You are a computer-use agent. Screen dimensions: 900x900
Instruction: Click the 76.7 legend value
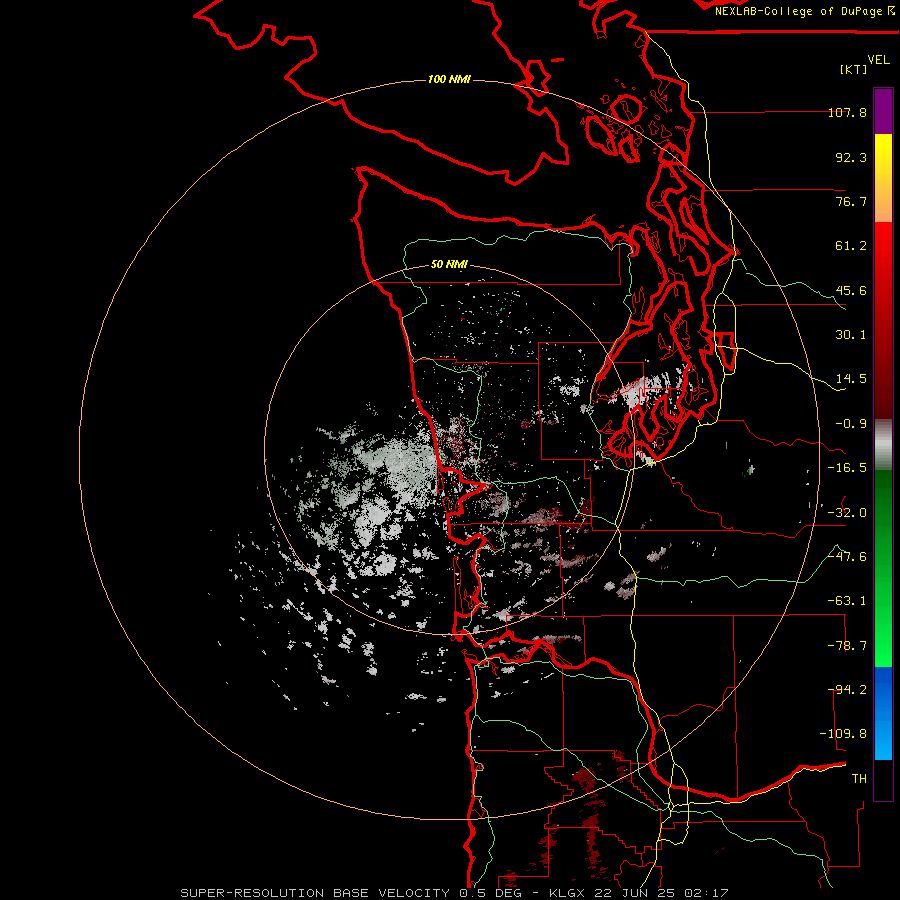851,201
